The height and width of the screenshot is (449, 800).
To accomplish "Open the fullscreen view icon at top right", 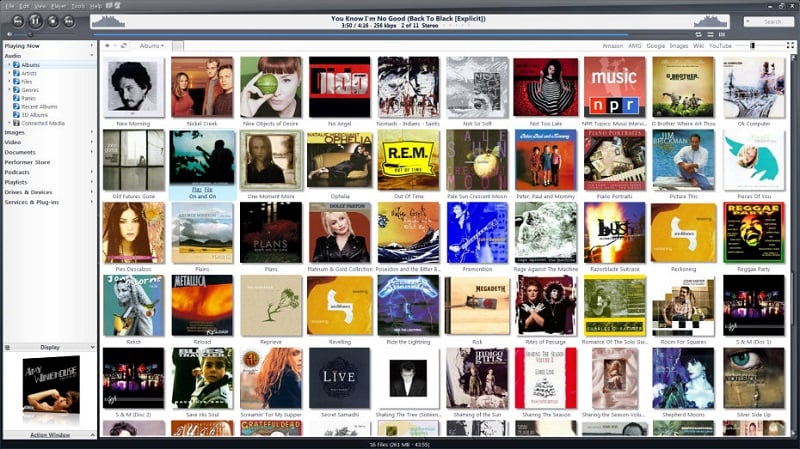I will coord(790,45).
